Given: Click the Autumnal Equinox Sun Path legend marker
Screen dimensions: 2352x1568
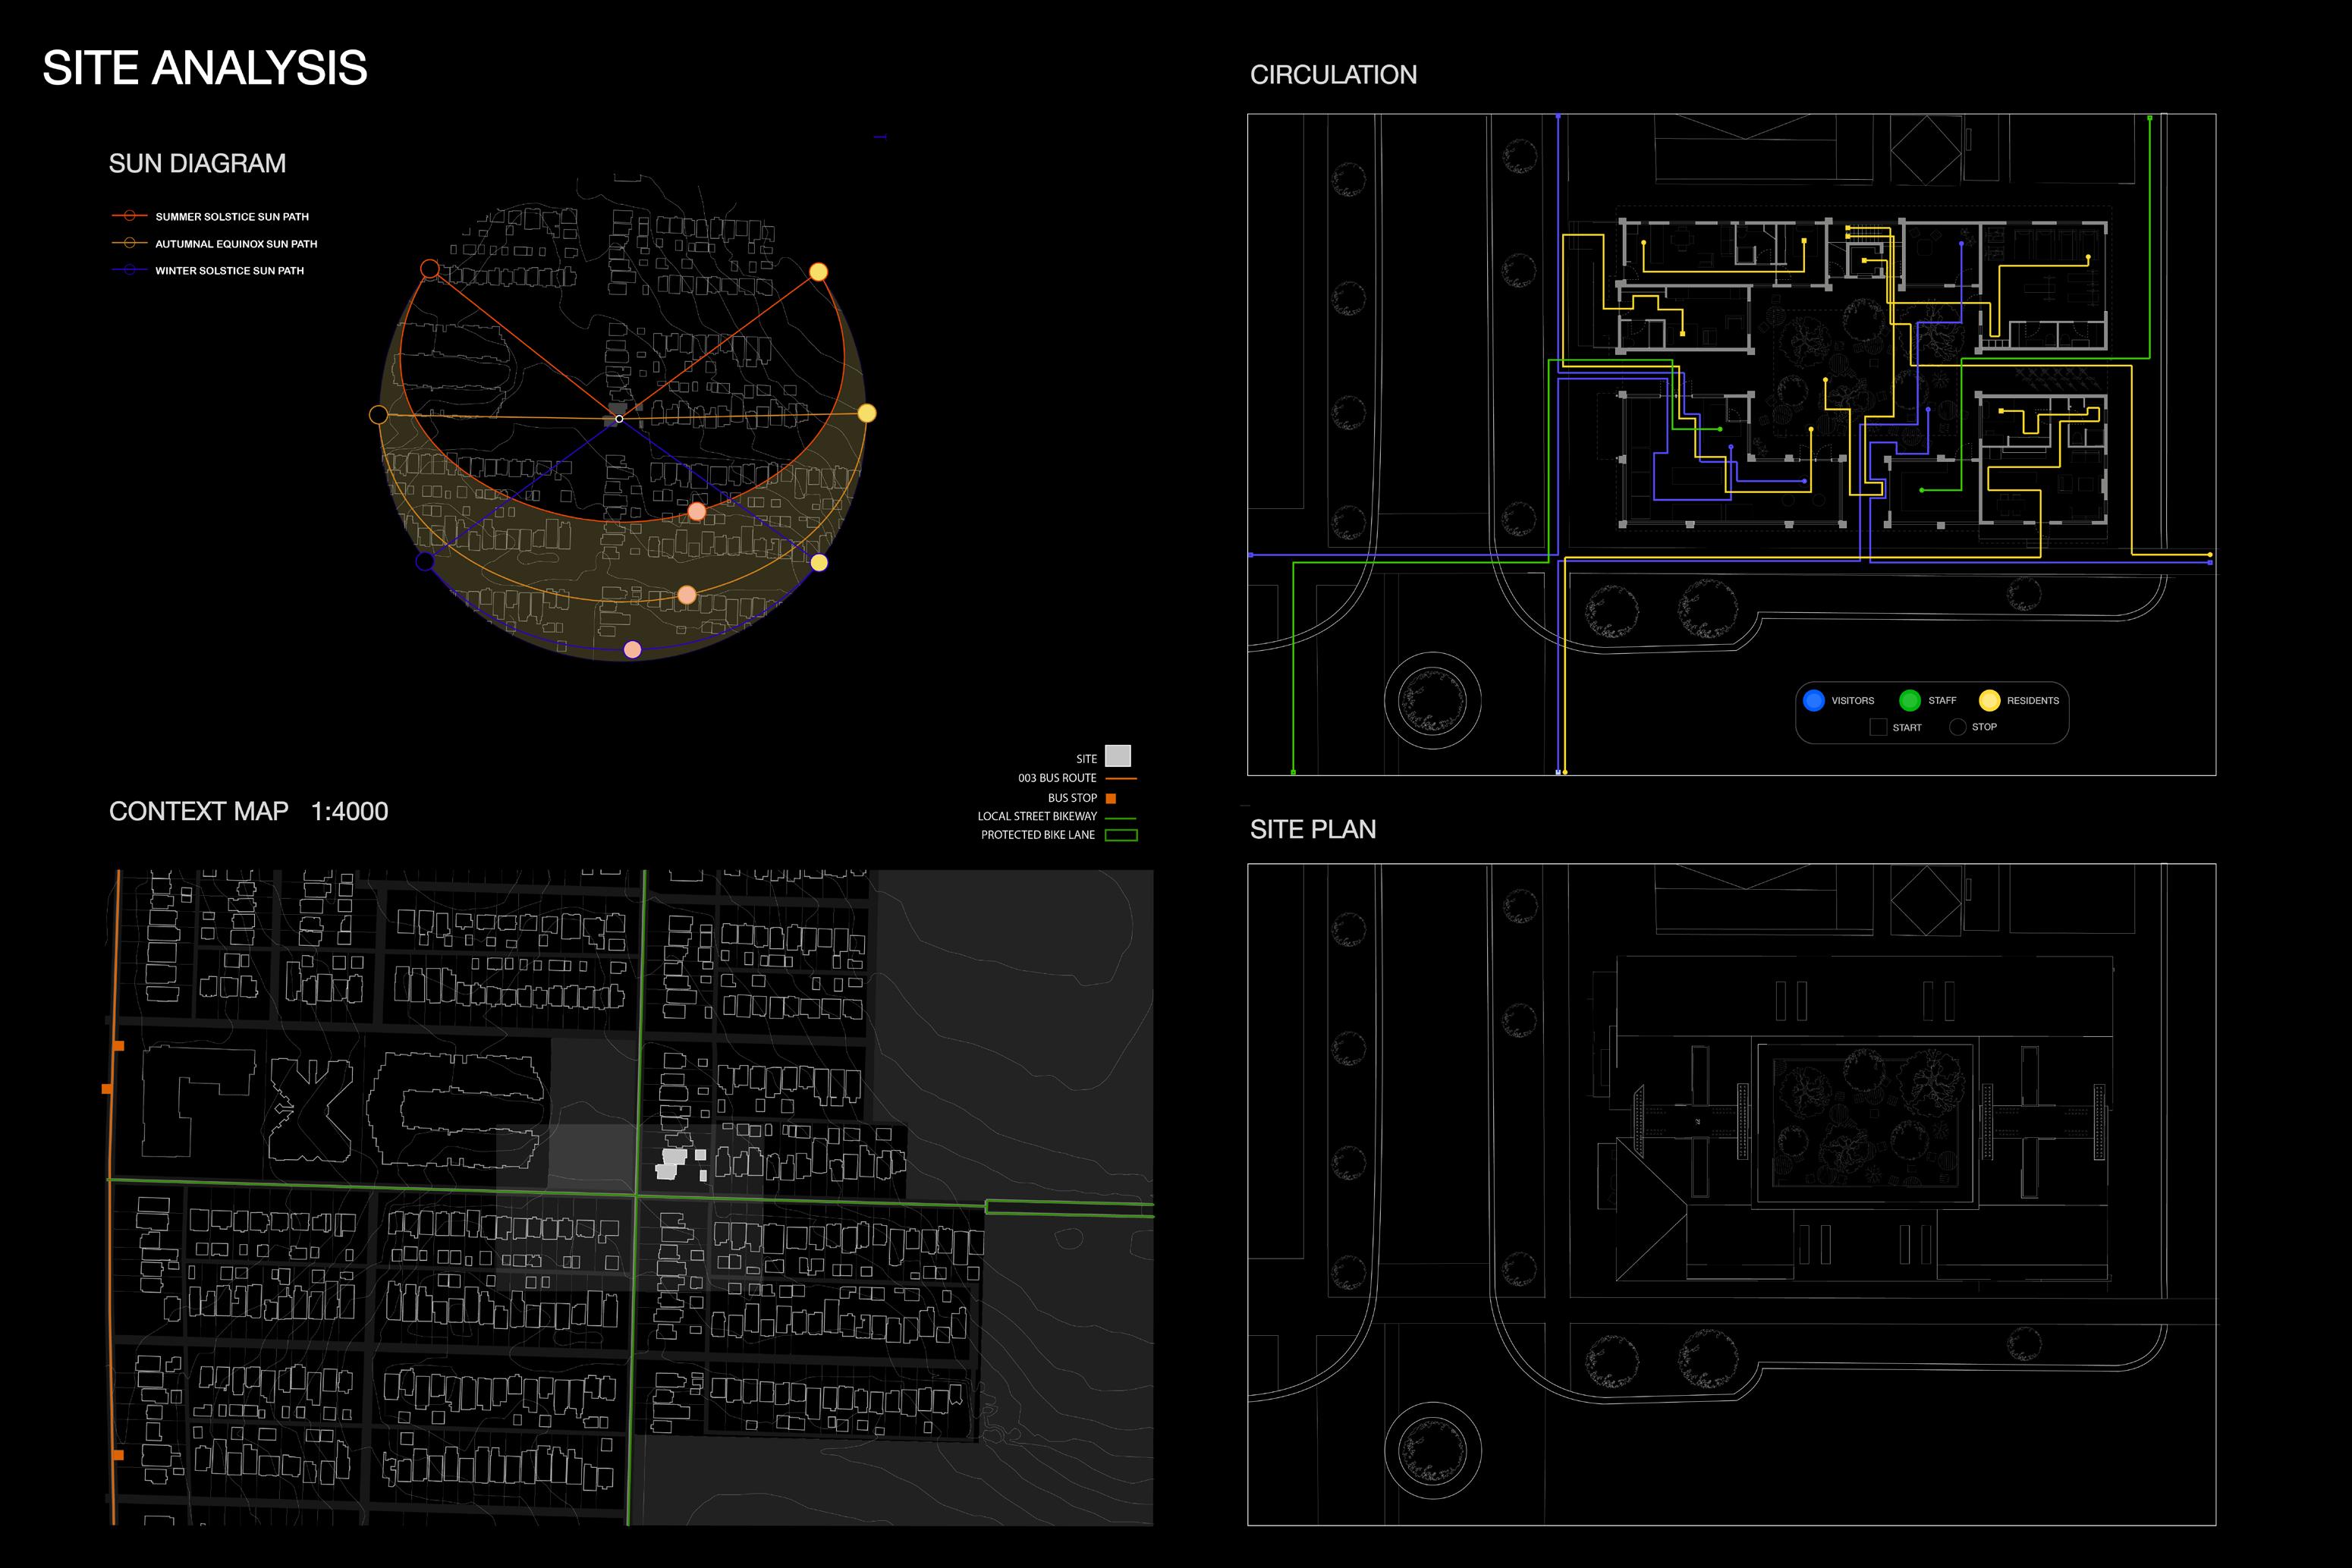Looking at the screenshot, I should 129,243.
